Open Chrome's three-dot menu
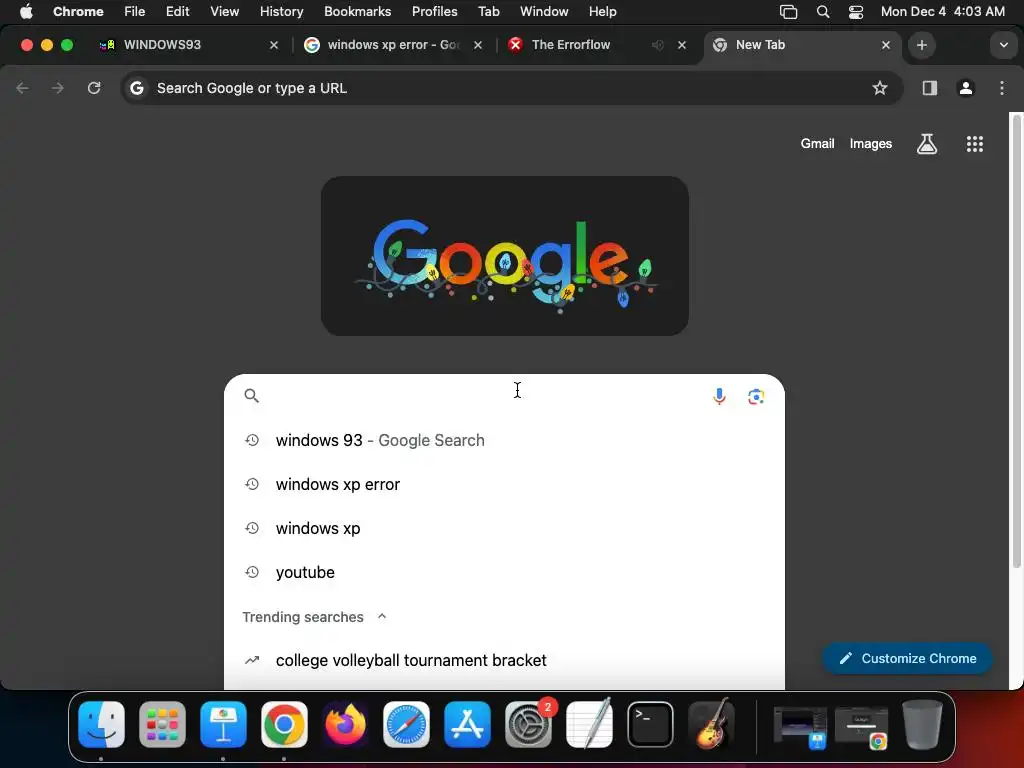Screen dimensions: 1024x768 coord(1002,88)
